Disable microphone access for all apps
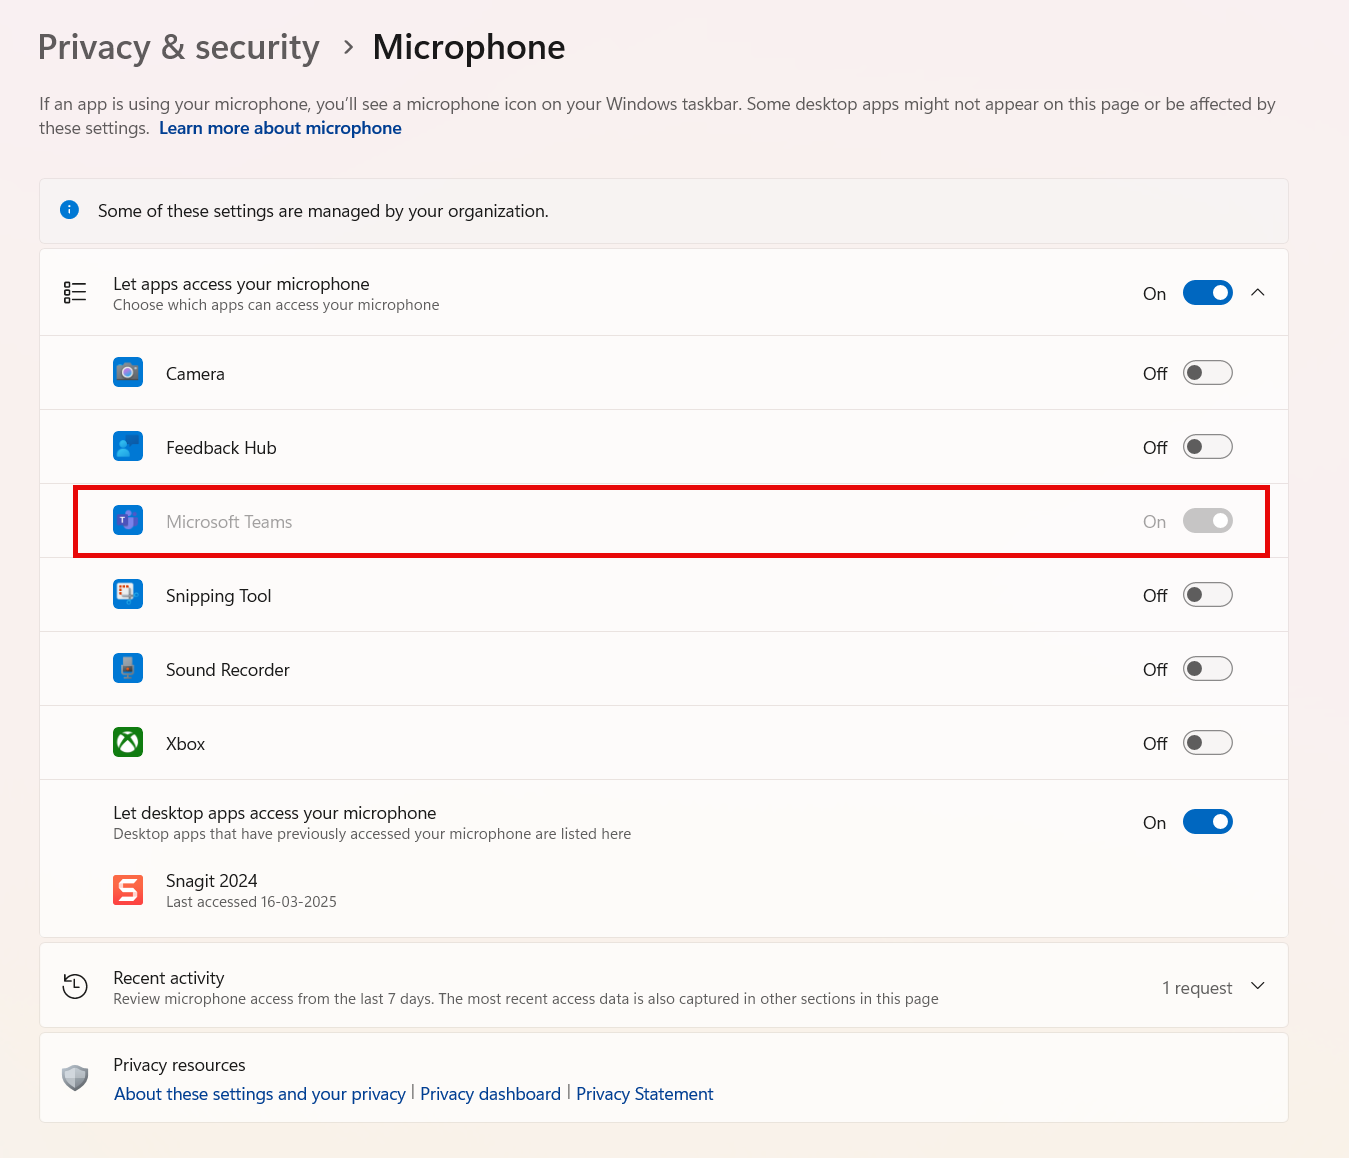Viewport: 1349px width, 1158px height. coord(1208,292)
